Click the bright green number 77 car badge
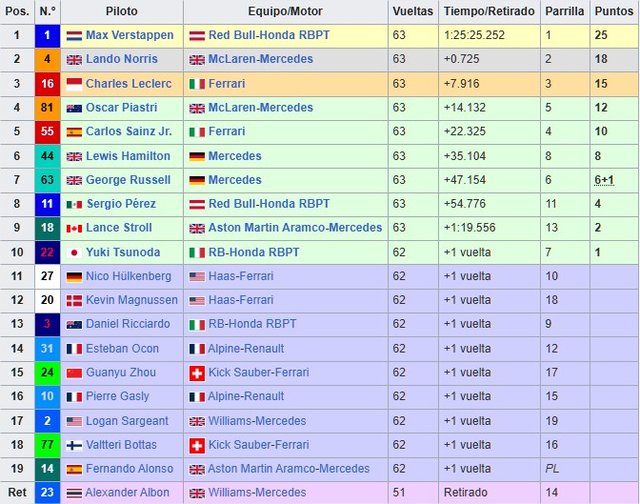The width and height of the screenshot is (640, 504). [47, 445]
